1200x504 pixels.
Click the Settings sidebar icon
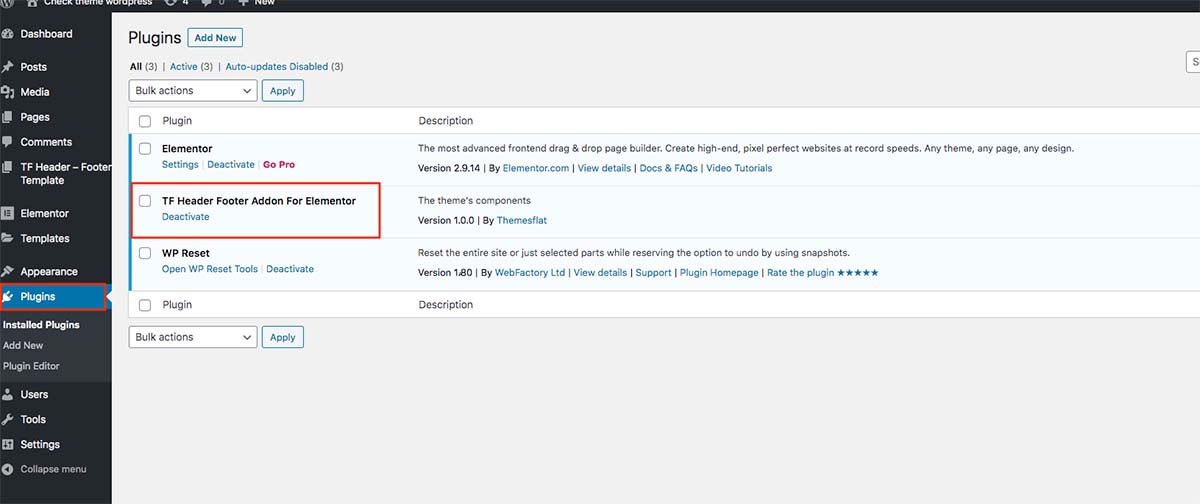[8, 444]
